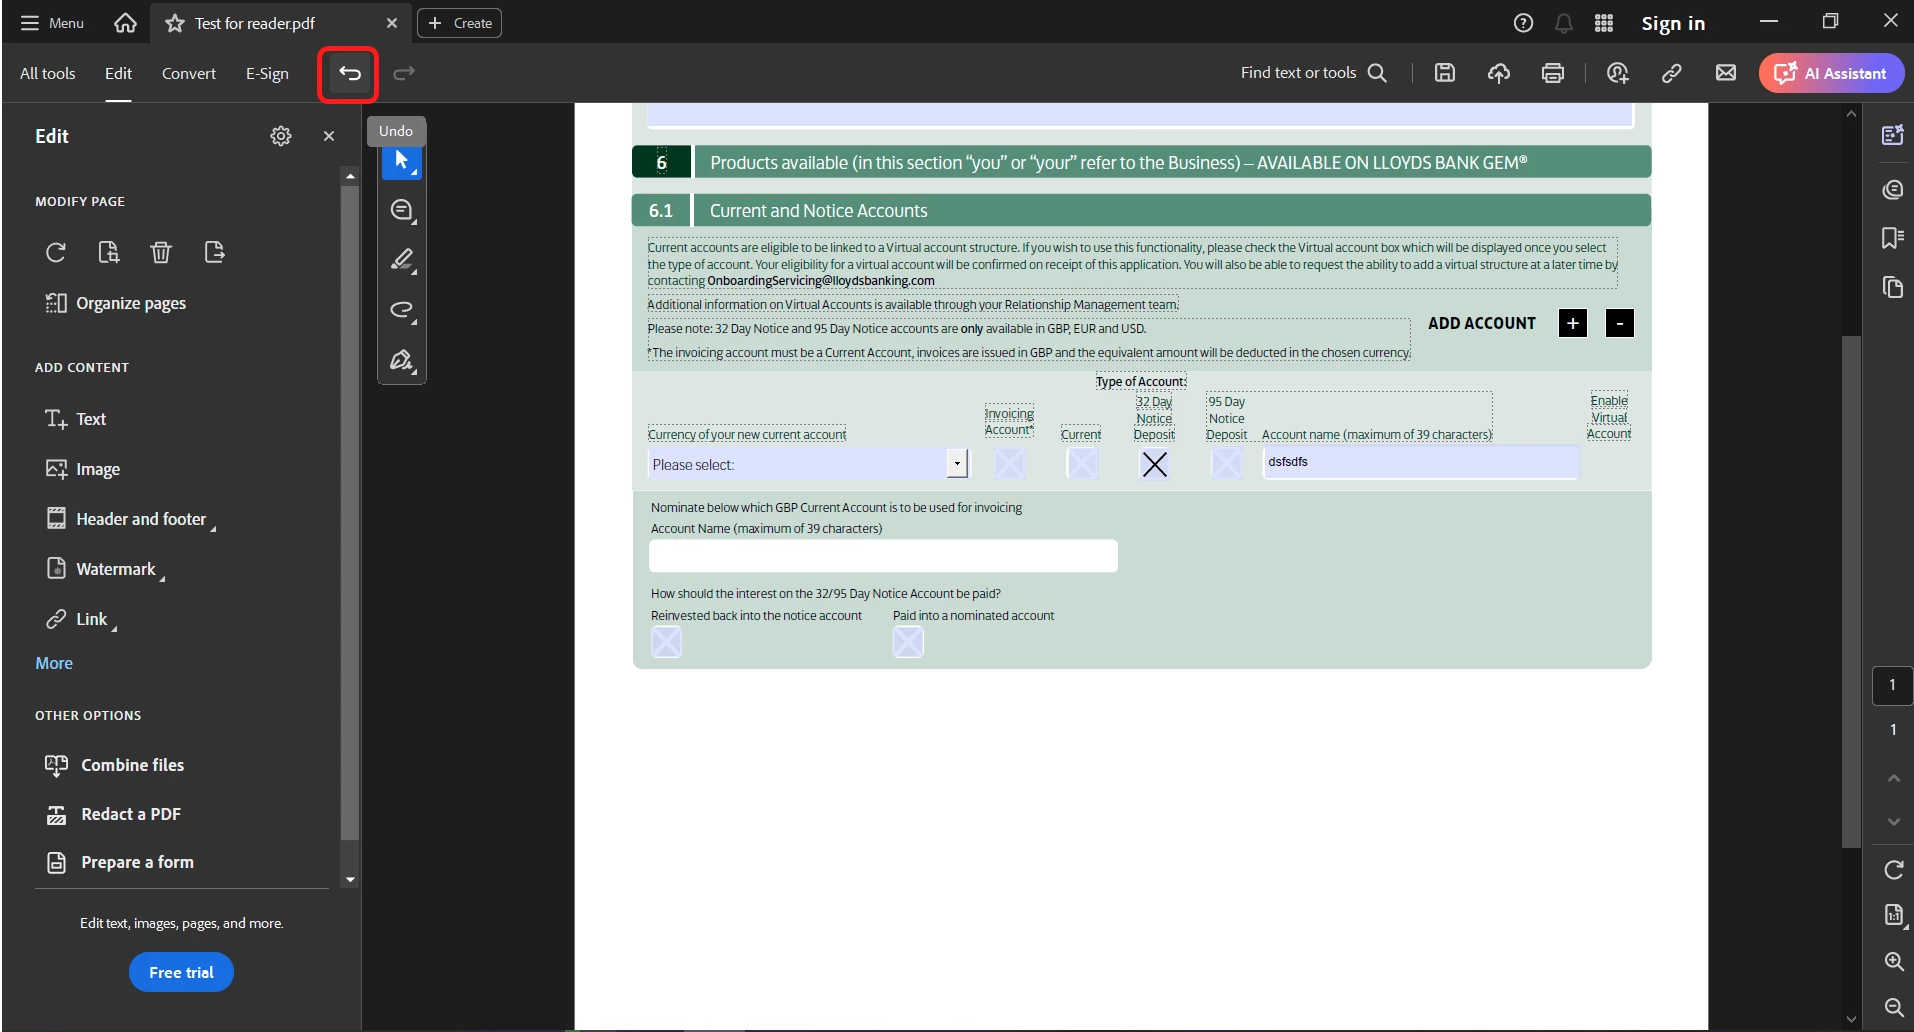Open the AI Assistant

coord(1831,73)
